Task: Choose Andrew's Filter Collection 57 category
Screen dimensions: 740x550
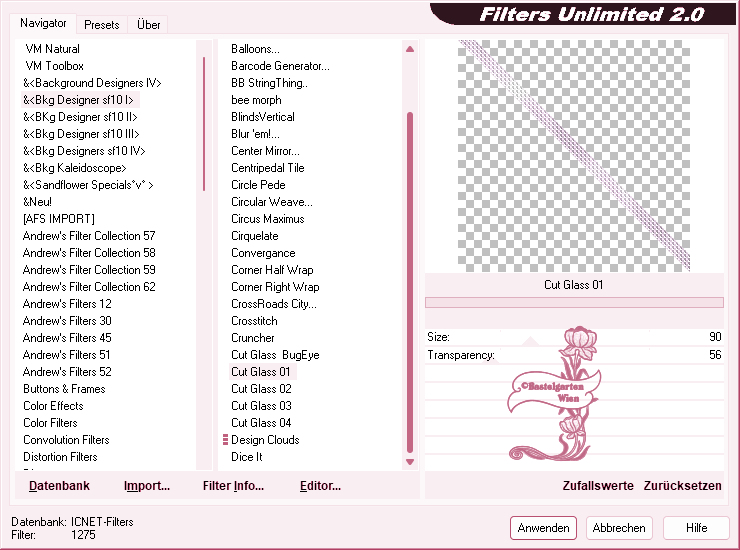Action: (89, 236)
